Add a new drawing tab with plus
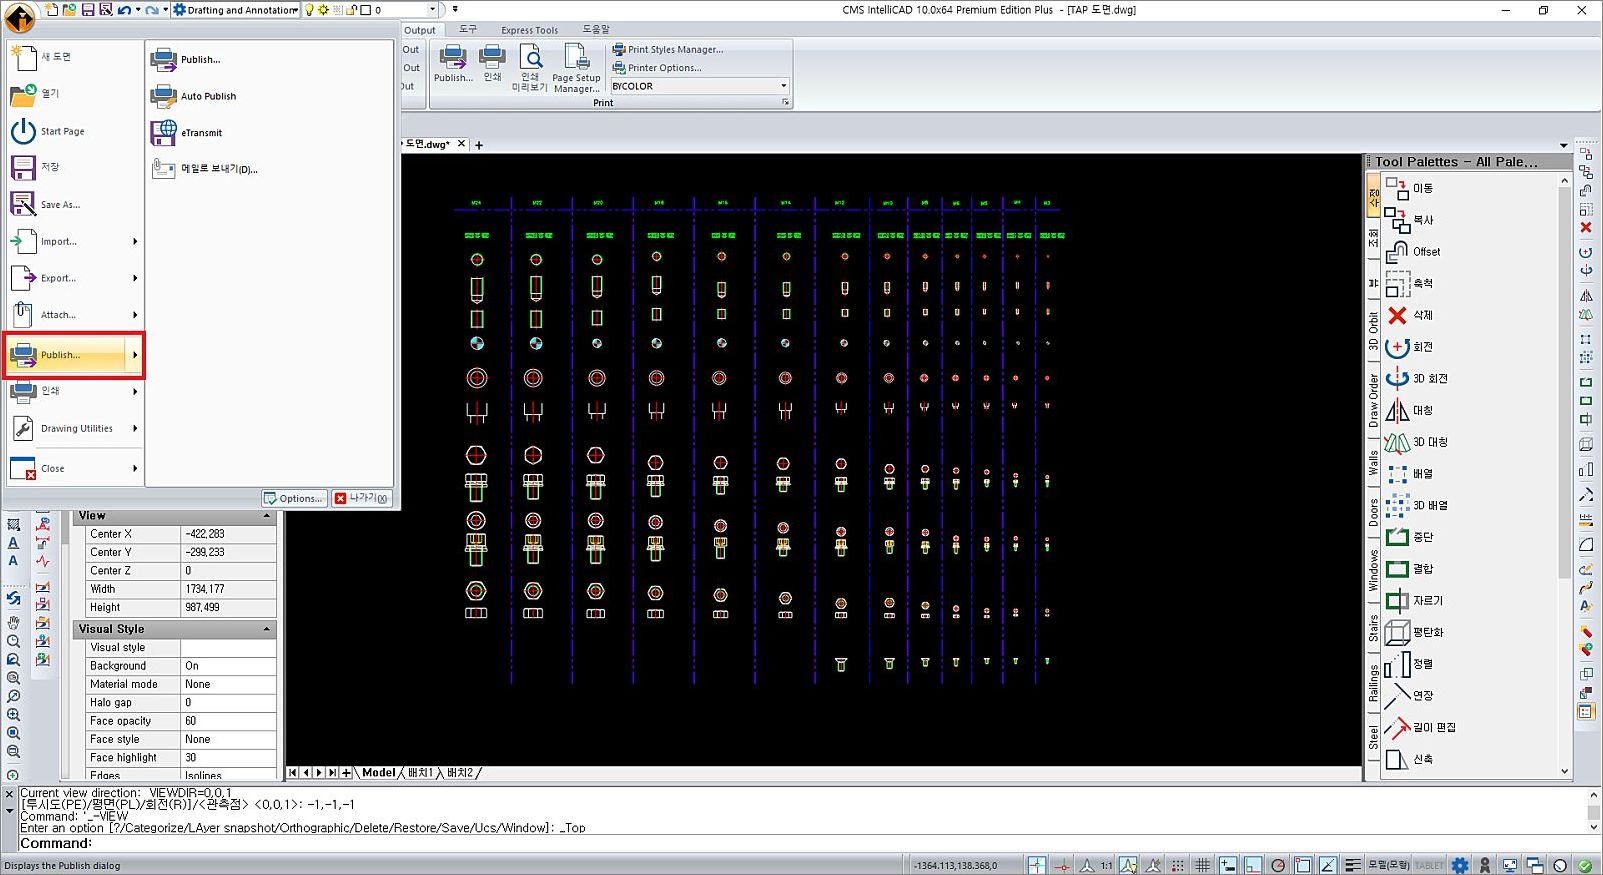Screen dimensions: 1603x875 [x=479, y=145]
